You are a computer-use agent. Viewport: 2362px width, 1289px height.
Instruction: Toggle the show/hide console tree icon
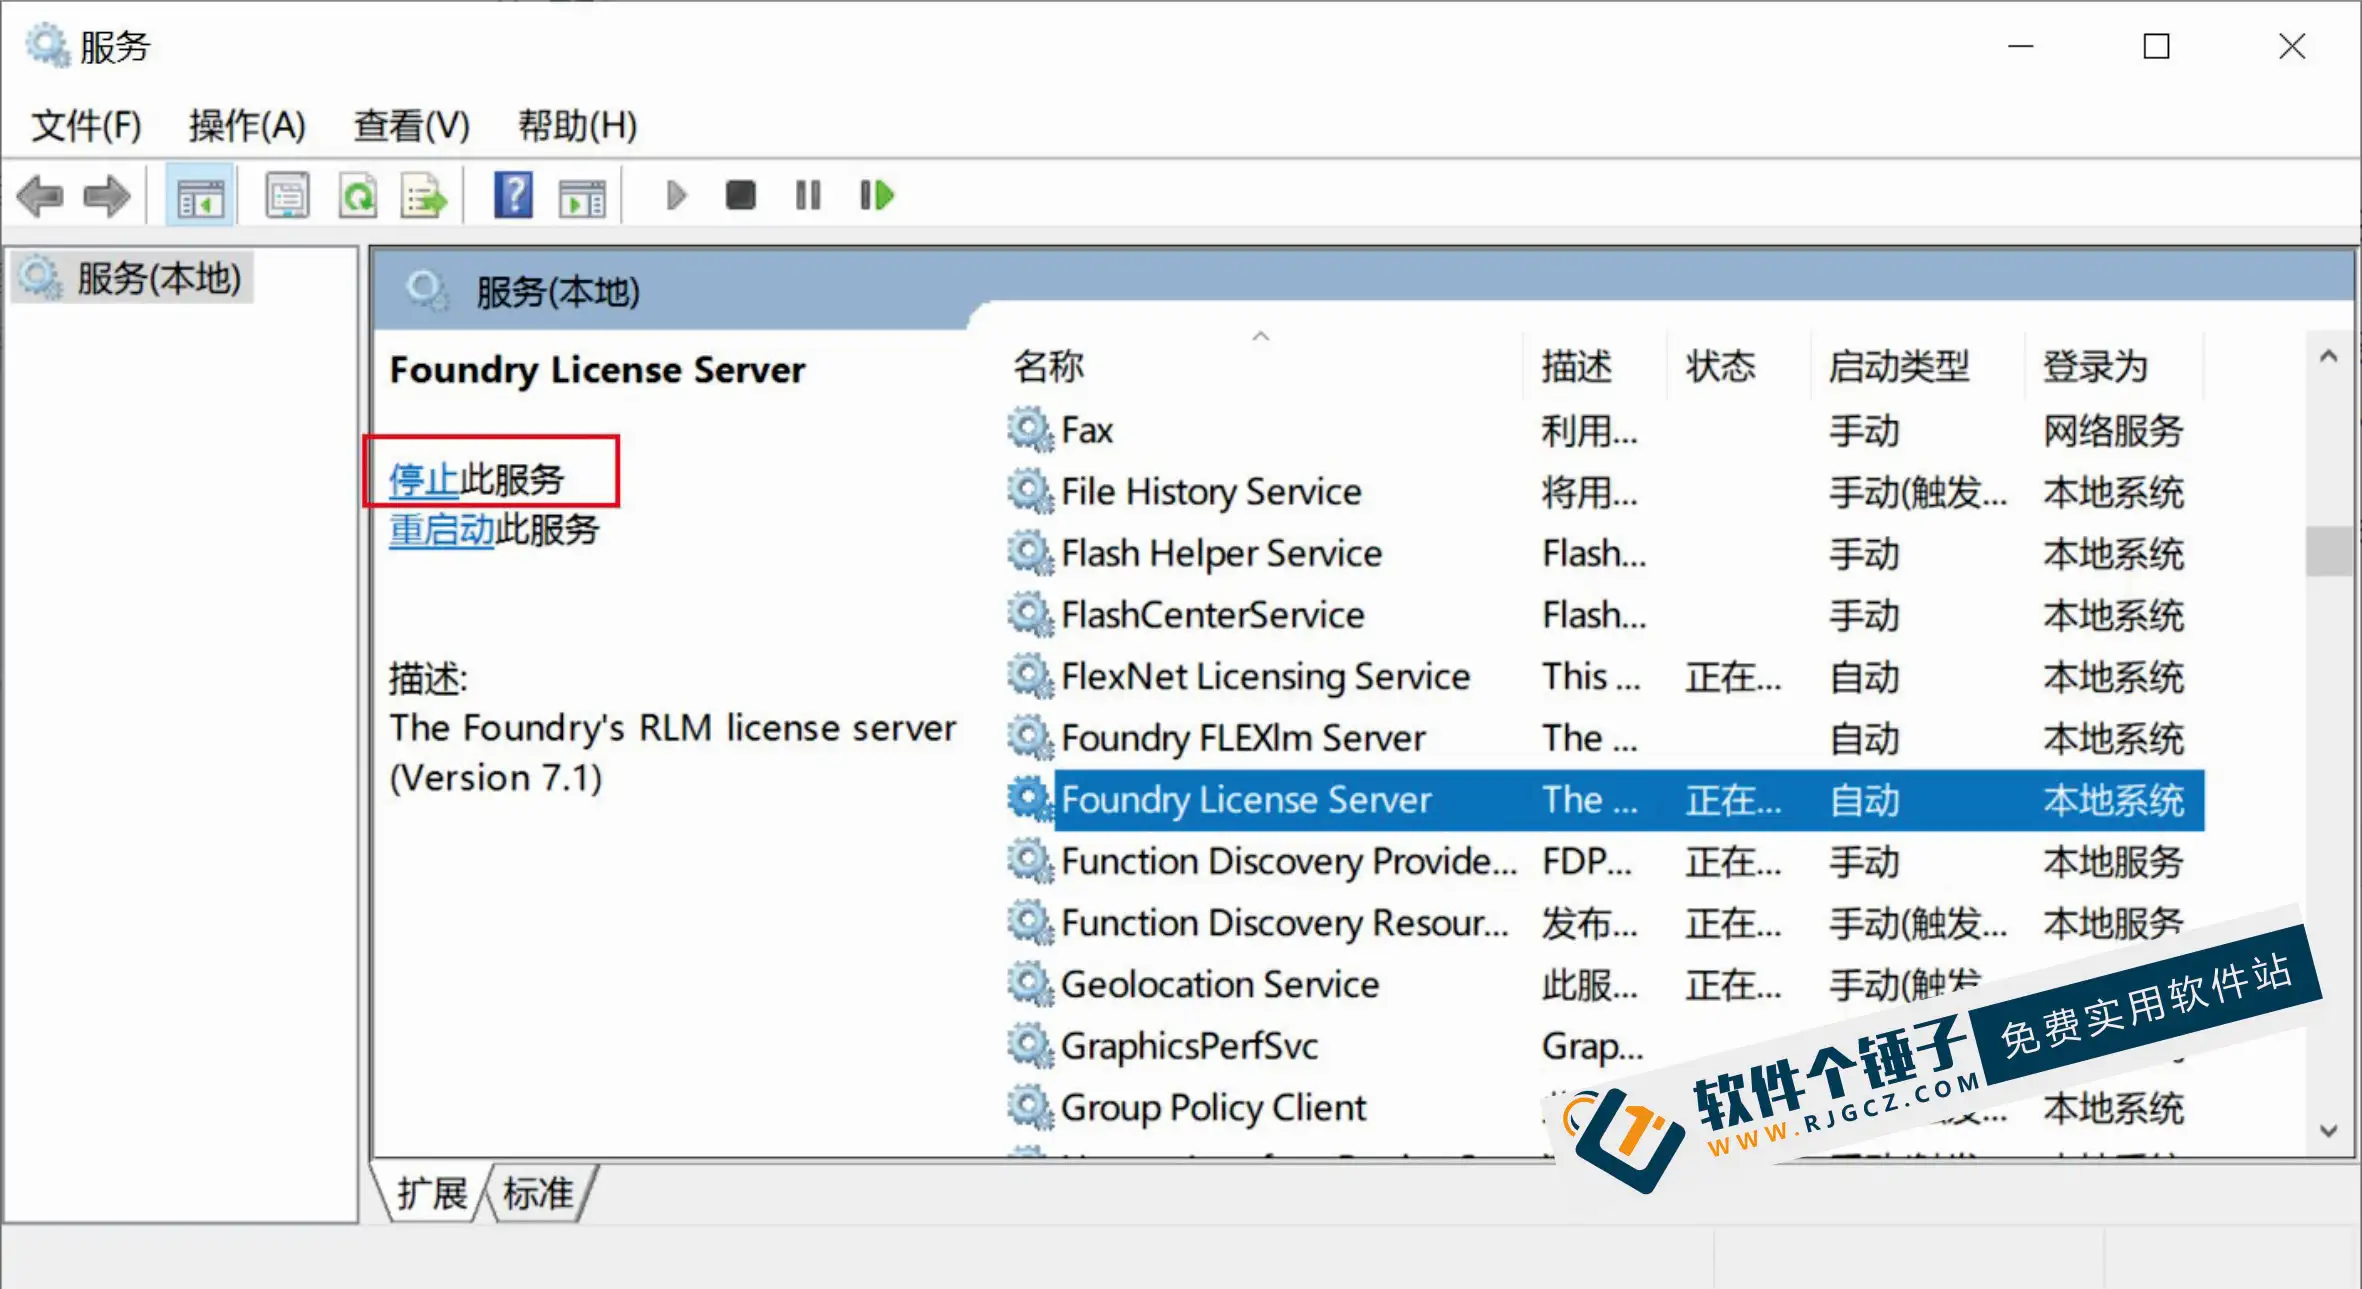(200, 196)
